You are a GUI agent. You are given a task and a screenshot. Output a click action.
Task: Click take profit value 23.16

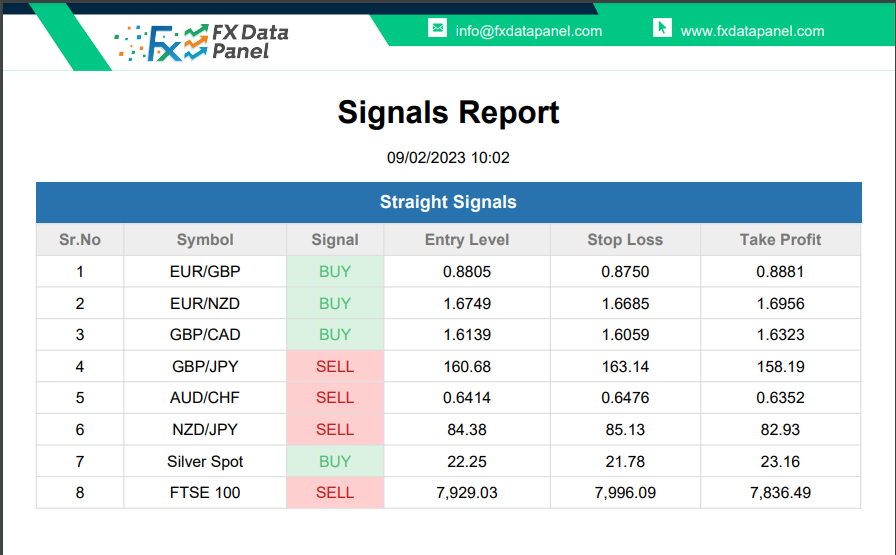coord(781,461)
